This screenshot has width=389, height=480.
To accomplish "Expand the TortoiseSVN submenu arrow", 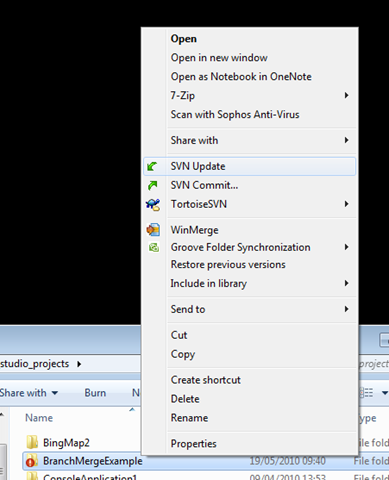I will pyautogui.click(x=347, y=204).
